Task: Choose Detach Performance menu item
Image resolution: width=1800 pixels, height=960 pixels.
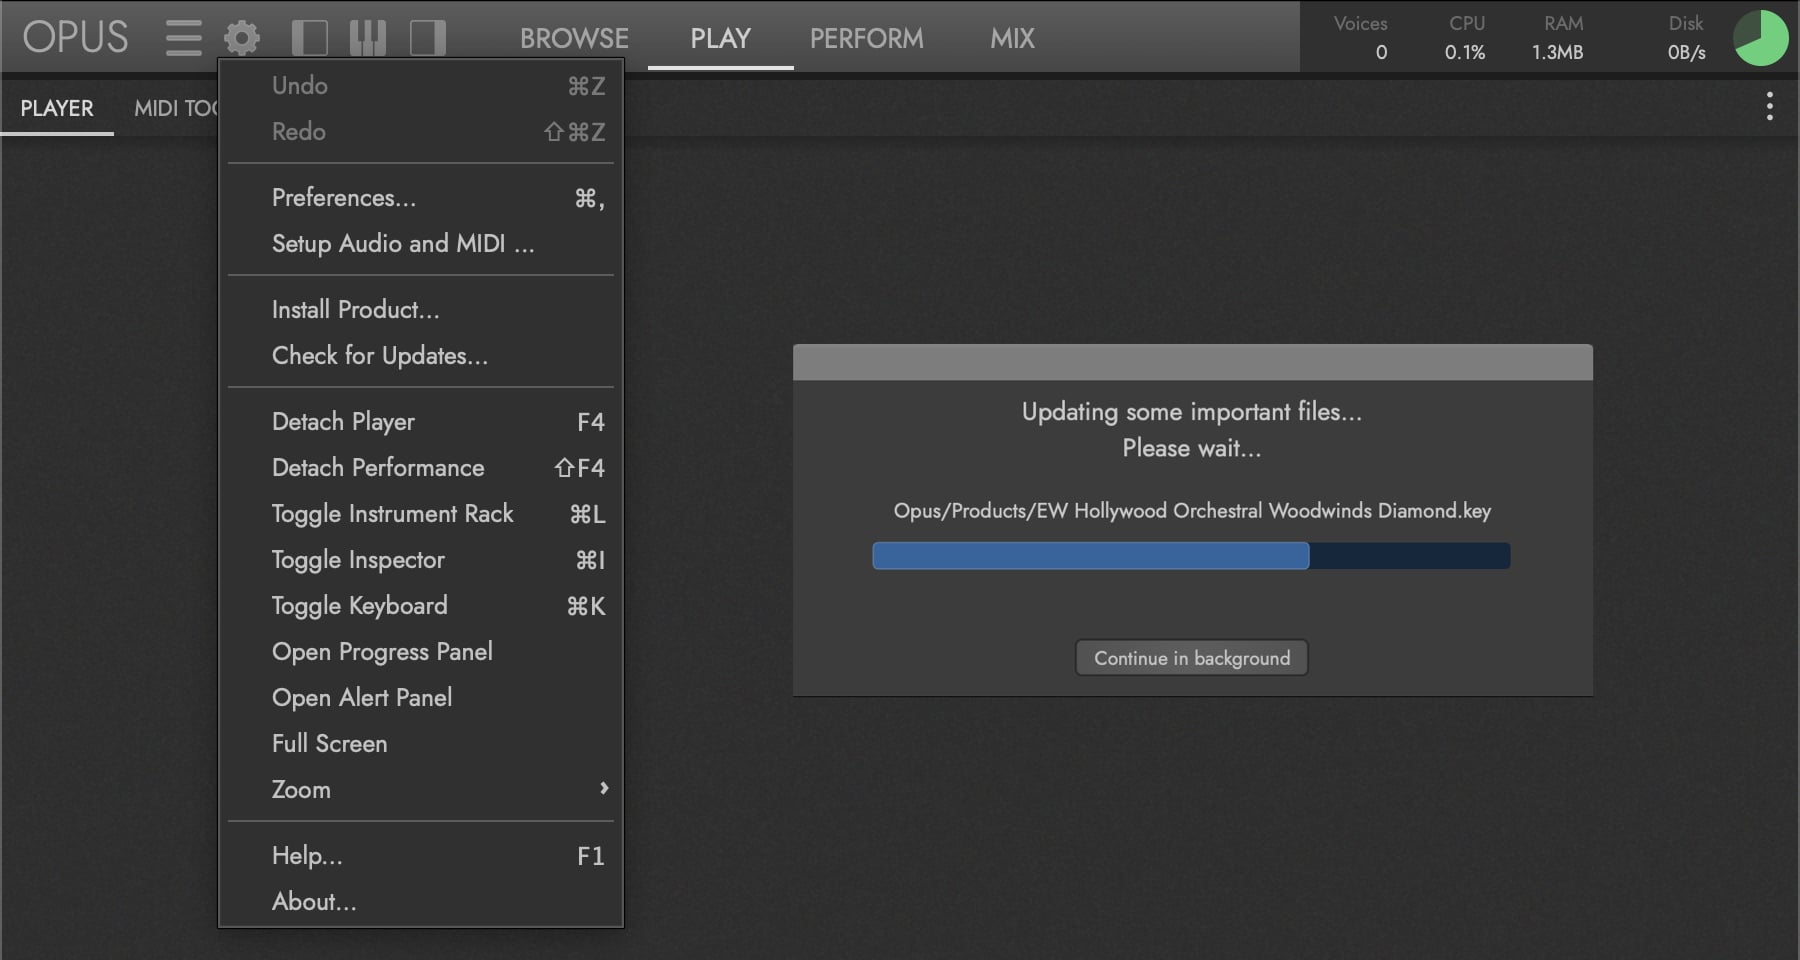Action: [421, 468]
